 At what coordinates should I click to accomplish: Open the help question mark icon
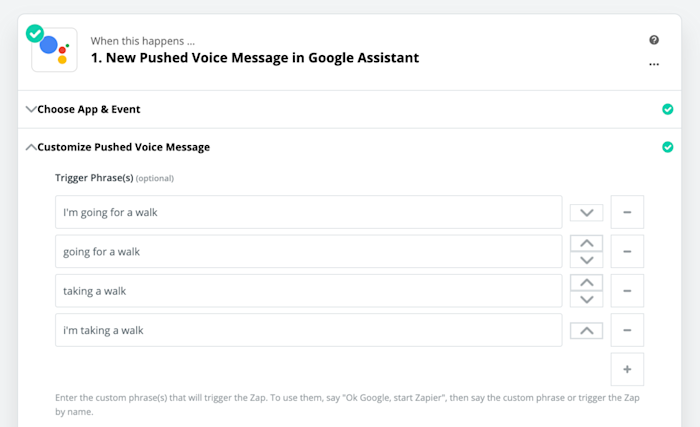click(x=654, y=40)
